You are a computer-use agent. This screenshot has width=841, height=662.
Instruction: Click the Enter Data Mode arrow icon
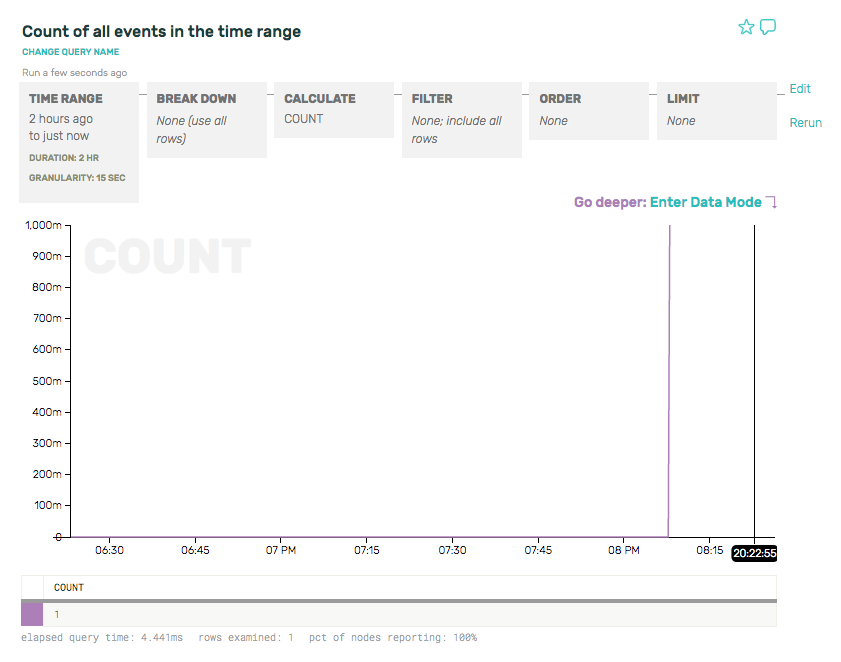771,203
